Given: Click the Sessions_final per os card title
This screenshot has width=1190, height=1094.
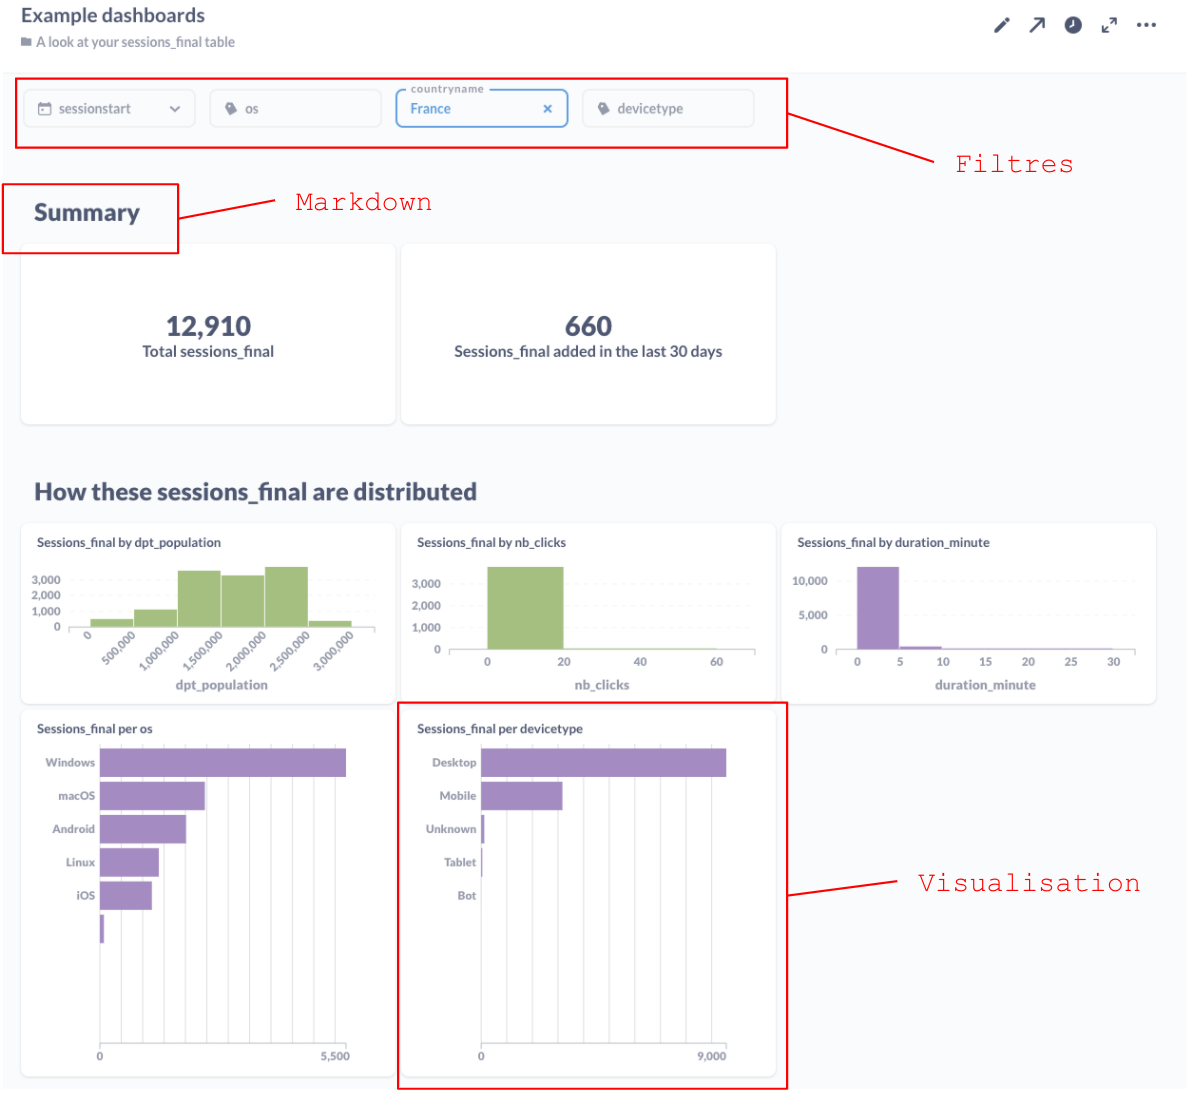Looking at the screenshot, I should pos(95,729).
